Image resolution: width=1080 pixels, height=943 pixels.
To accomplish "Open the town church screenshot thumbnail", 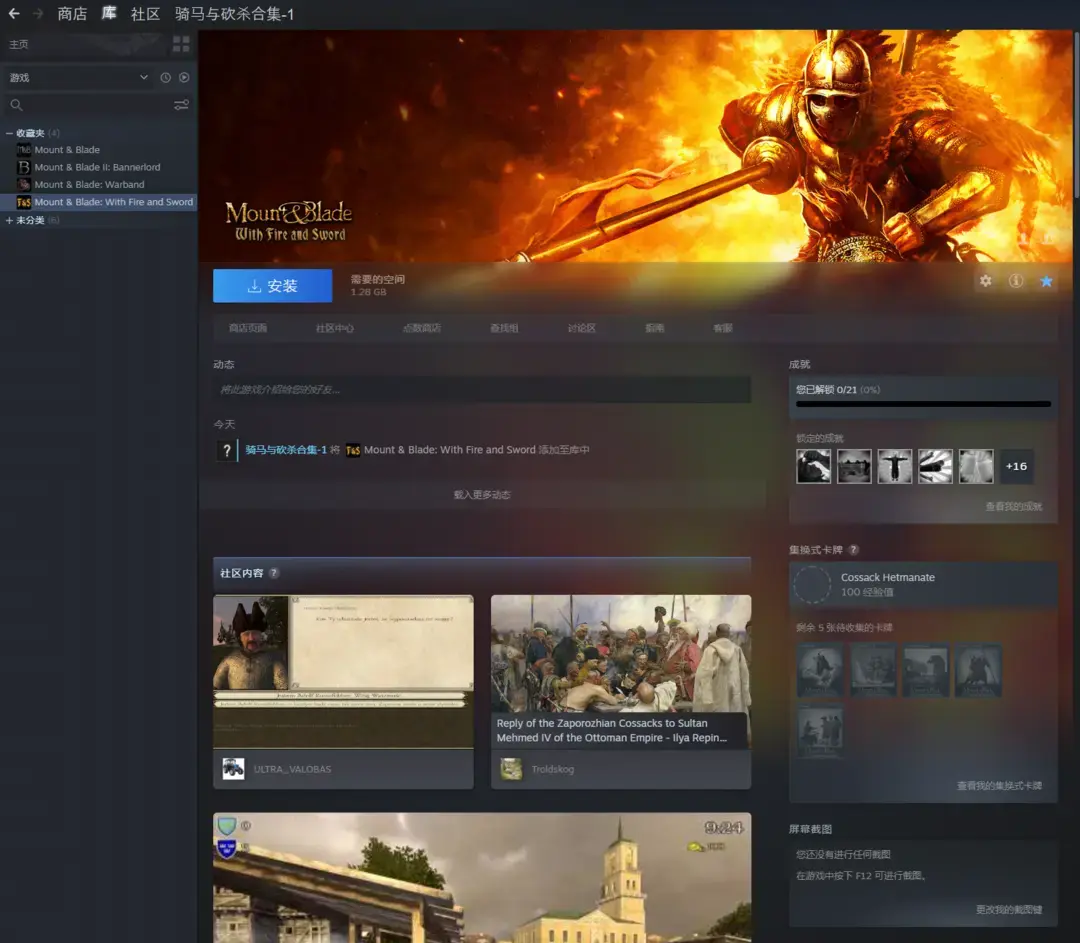I will click(x=482, y=878).
